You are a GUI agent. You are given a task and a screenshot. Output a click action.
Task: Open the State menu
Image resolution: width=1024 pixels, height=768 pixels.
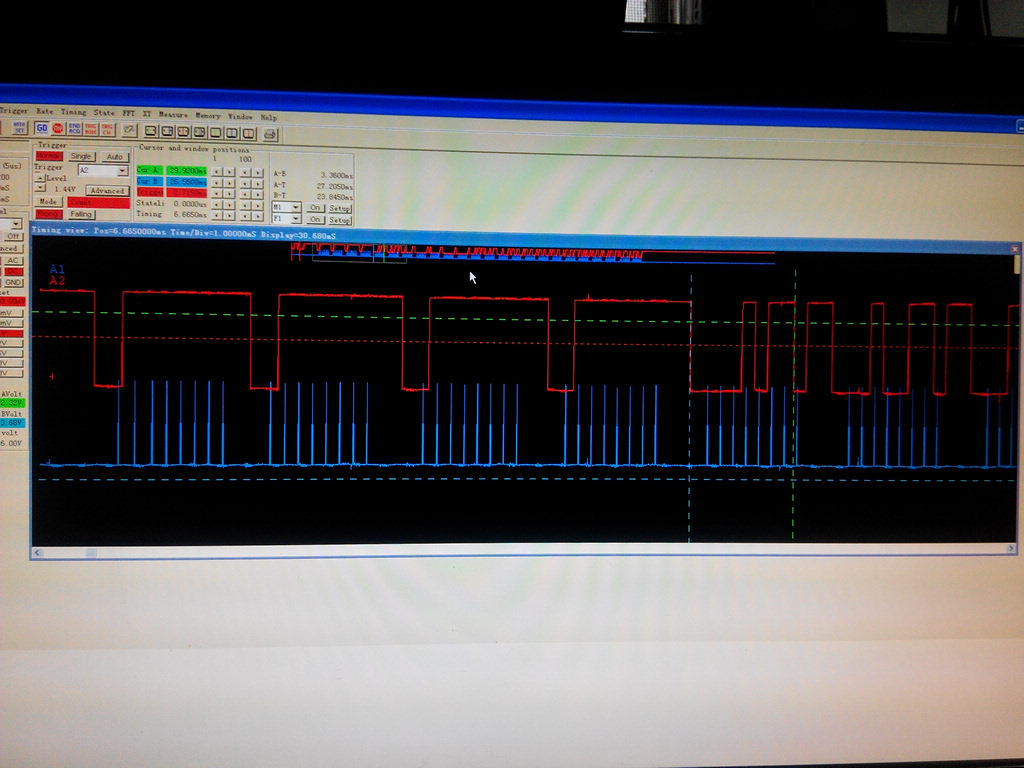pyautogui.click(x=103, y=113)
